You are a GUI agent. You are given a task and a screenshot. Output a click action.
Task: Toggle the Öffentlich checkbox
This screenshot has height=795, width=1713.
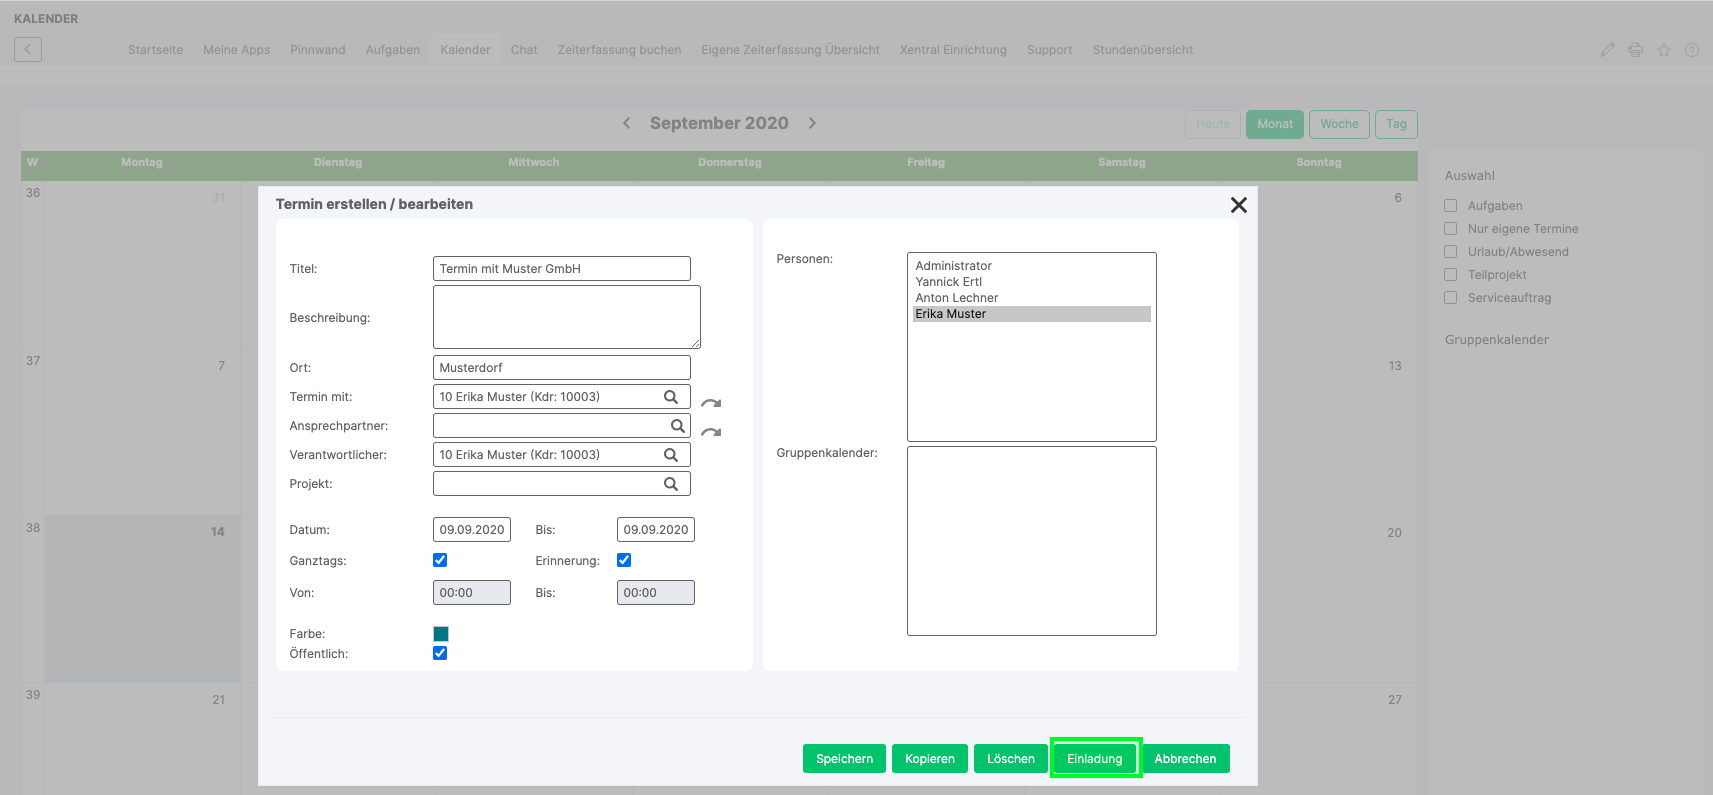(x=440, y=653)
